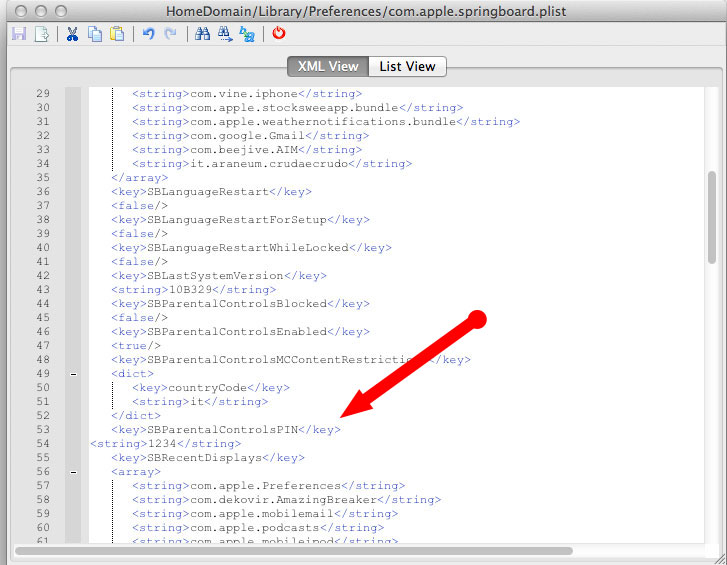Click the 10B329 string value
Screen dimensions: 727x565
click(190, 290)
